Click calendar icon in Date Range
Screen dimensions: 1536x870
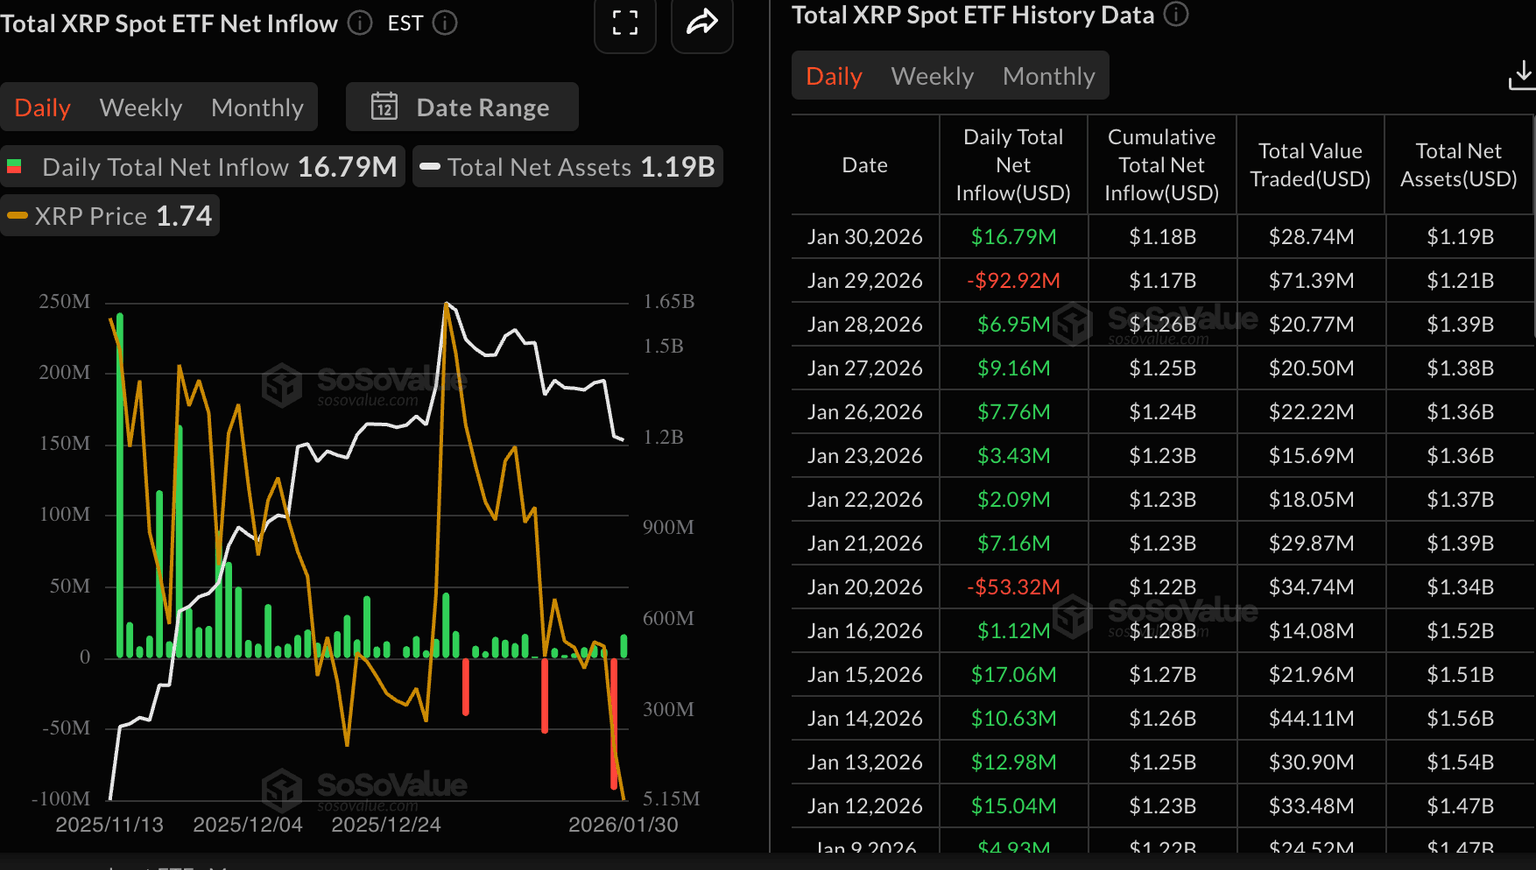(x=384, y=107)
